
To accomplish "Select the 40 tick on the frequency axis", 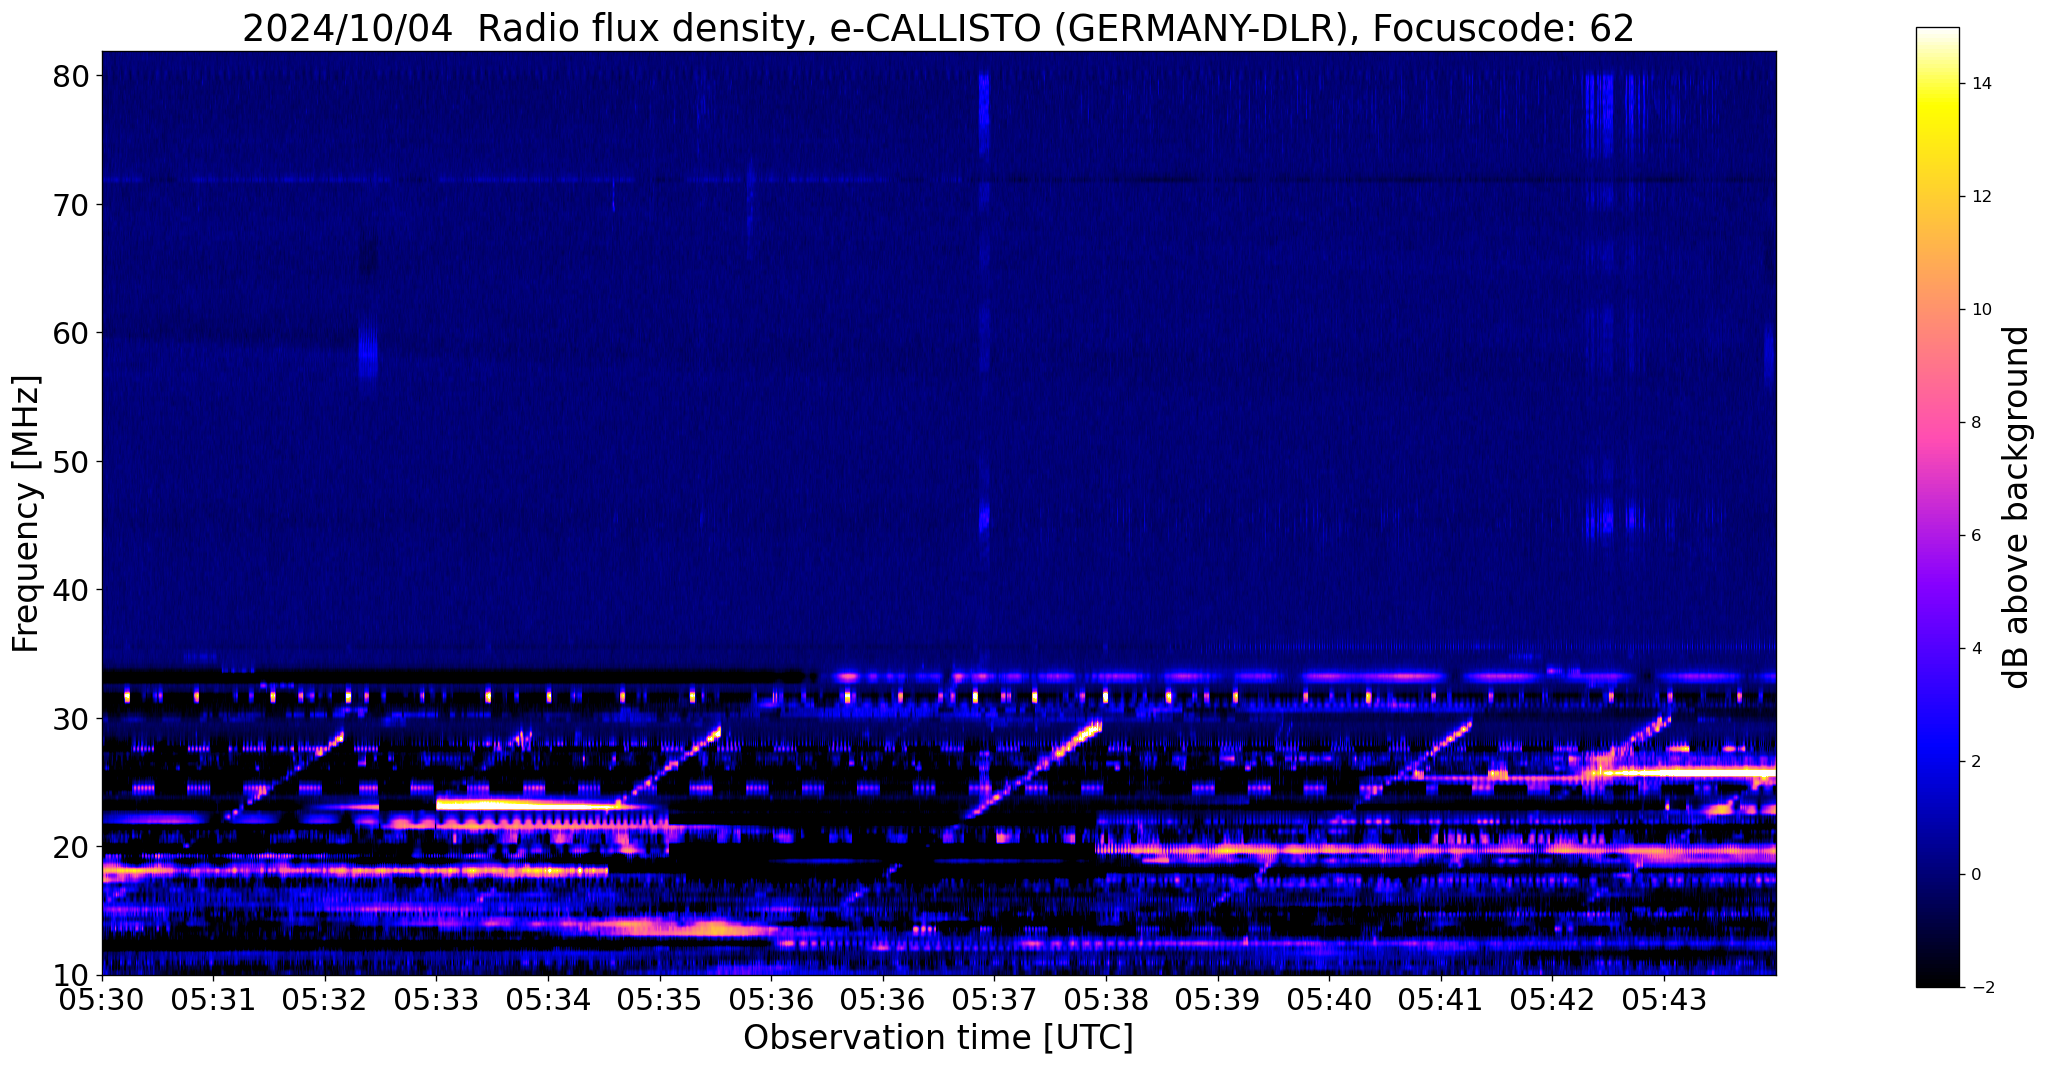I will (70, 590).
